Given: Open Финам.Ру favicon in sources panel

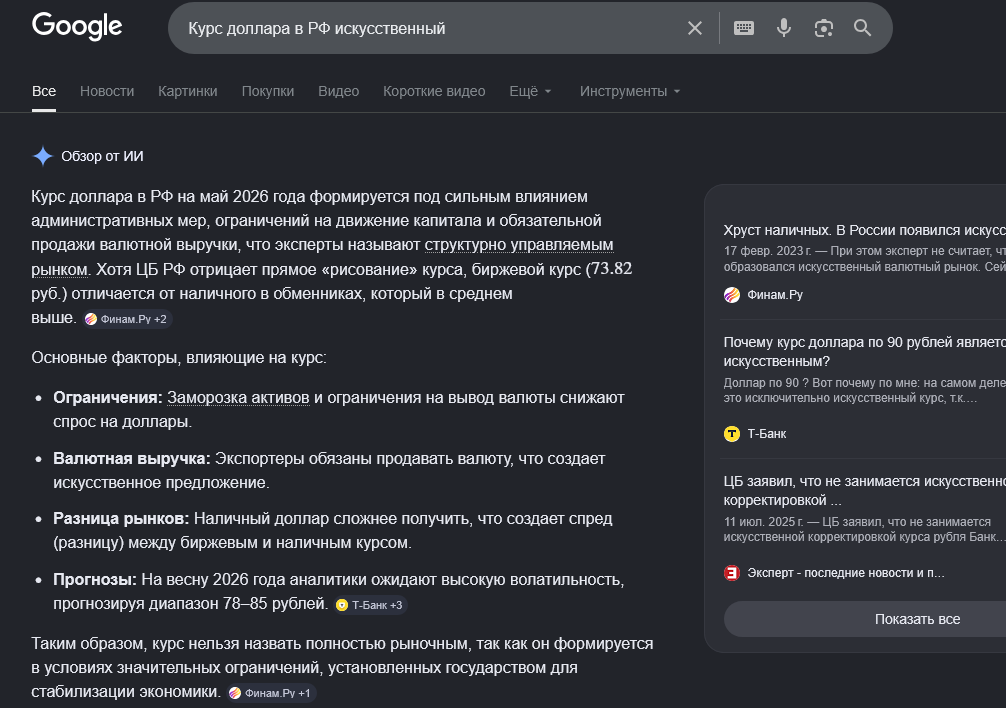Looking at the screenshot, I should point(731,295).
